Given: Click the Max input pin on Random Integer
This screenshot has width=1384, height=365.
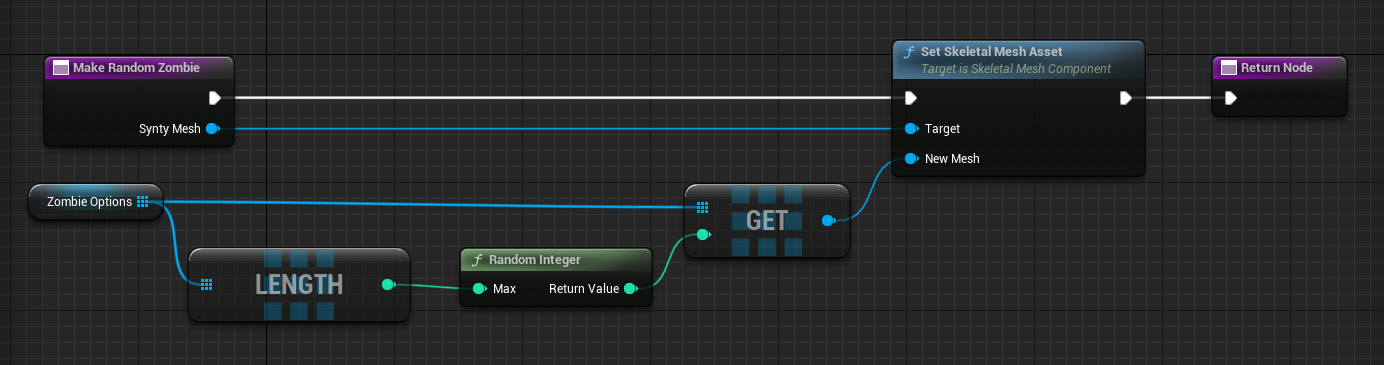Looking at the screenshot, I should pos(480,289).
